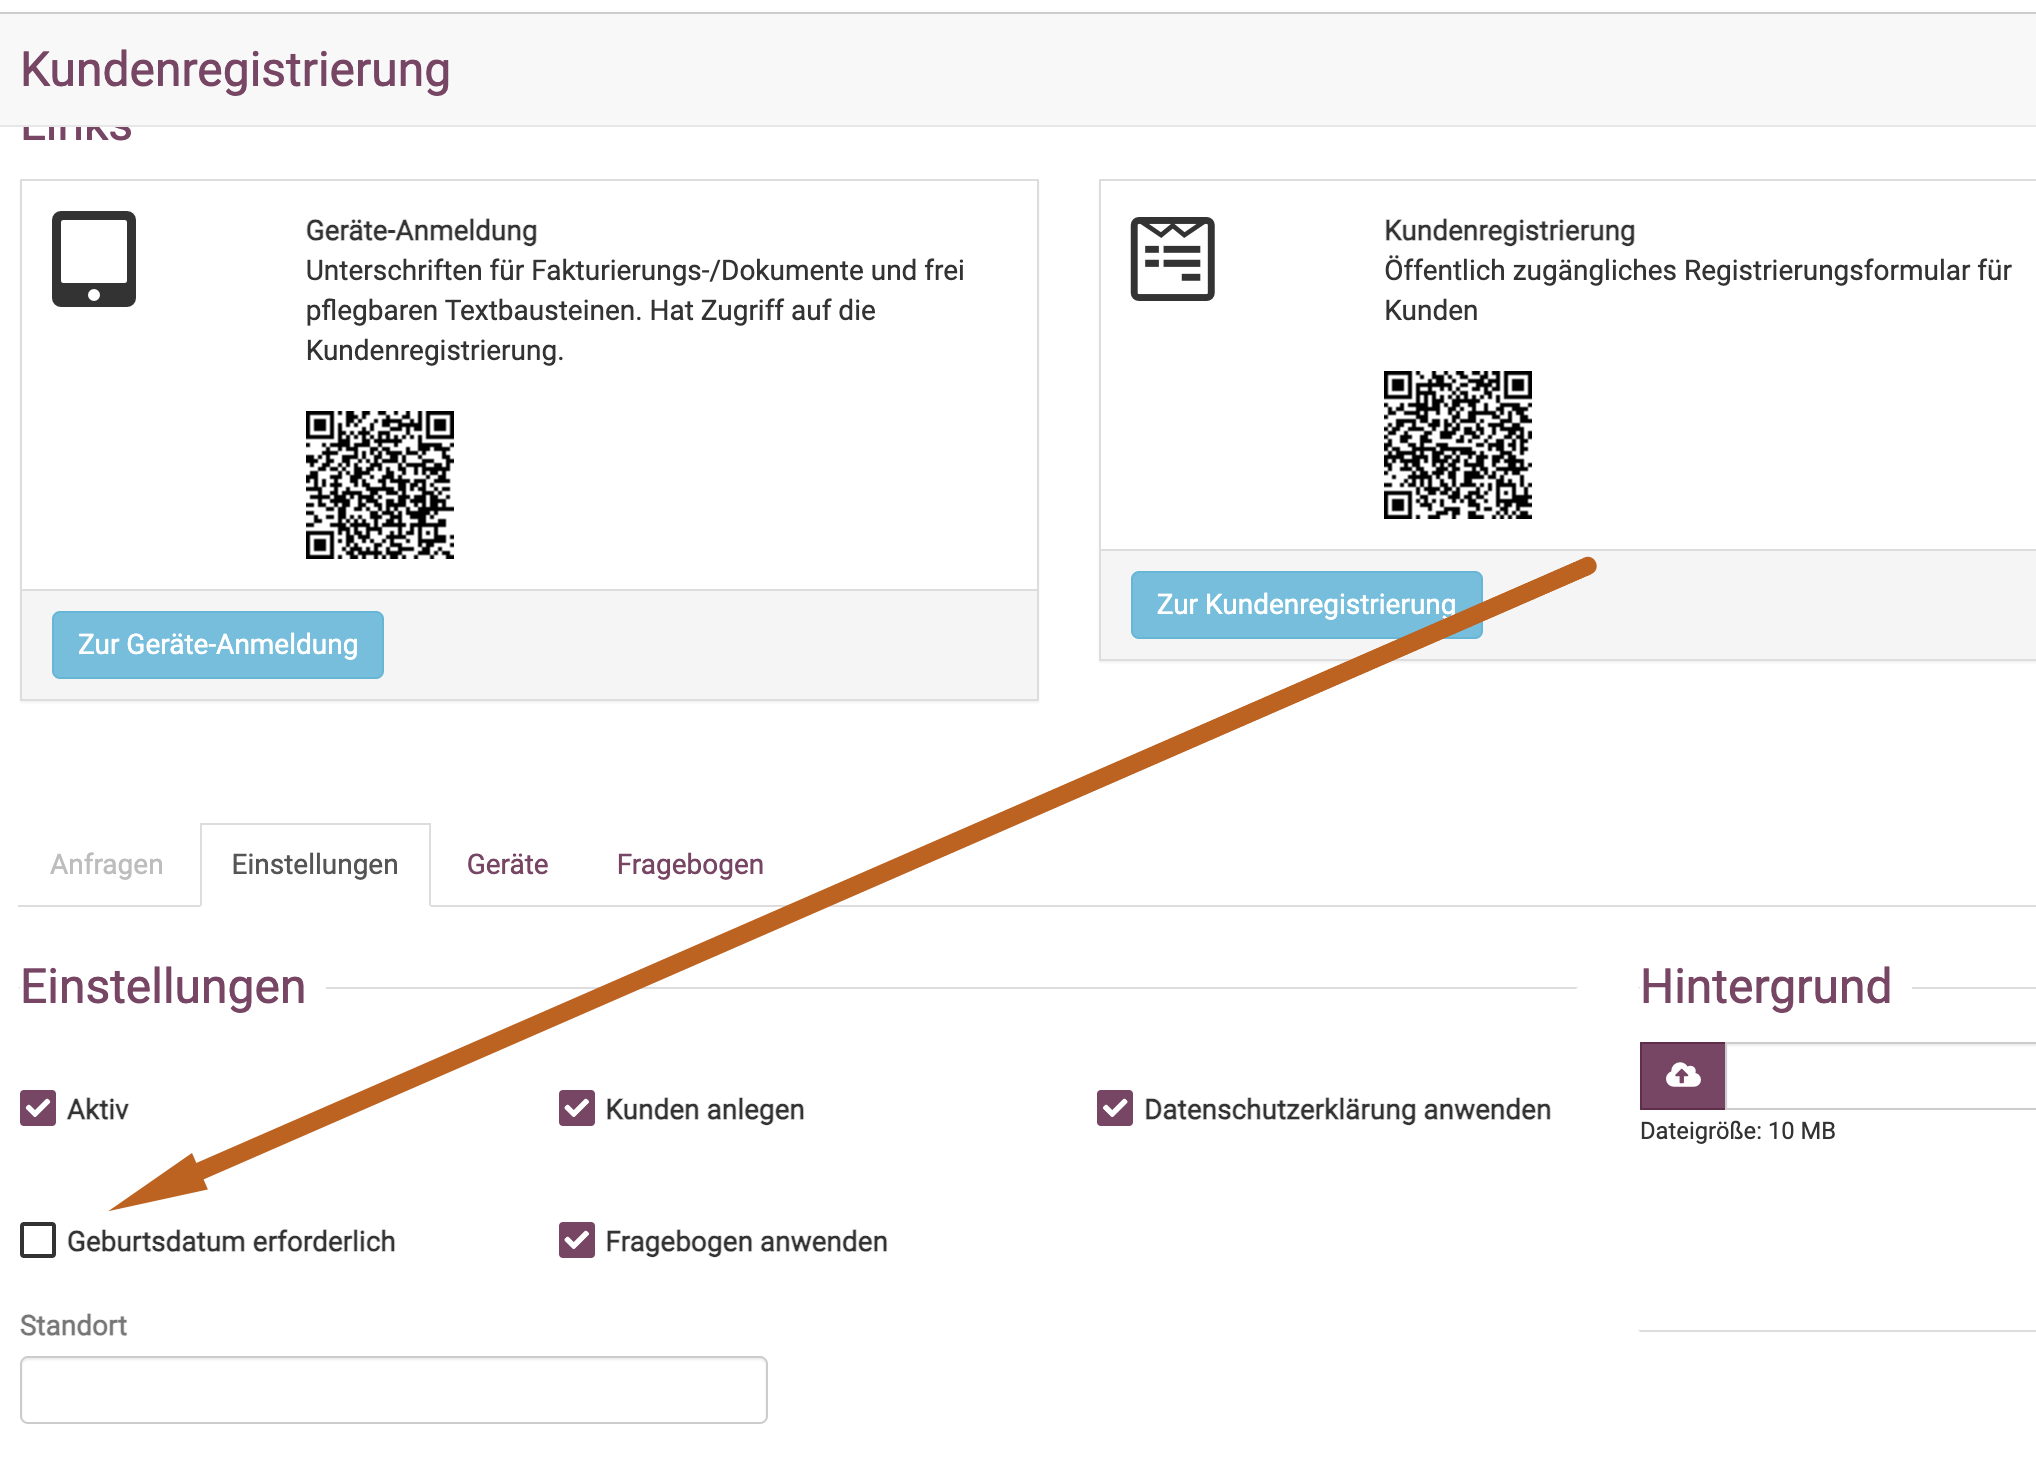The image size is (2036, 1478).
Task: Open the Geräte tab
Action: (x=507, y=864)
